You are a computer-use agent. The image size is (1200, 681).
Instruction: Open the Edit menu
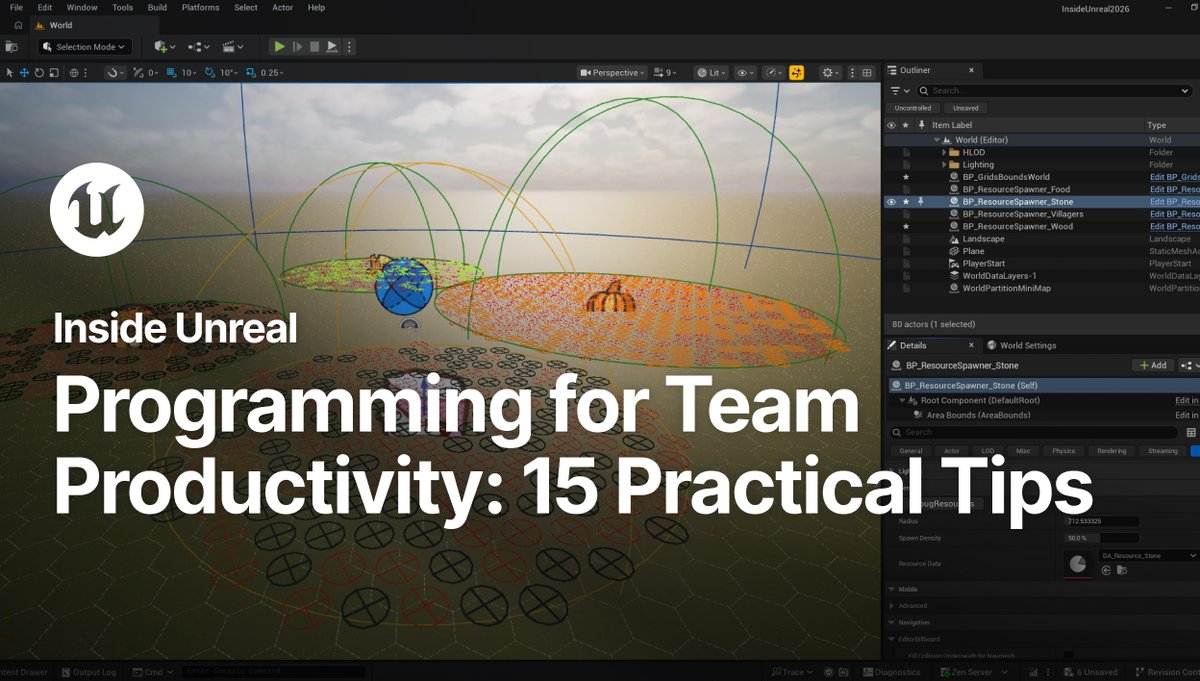[45, 7]
